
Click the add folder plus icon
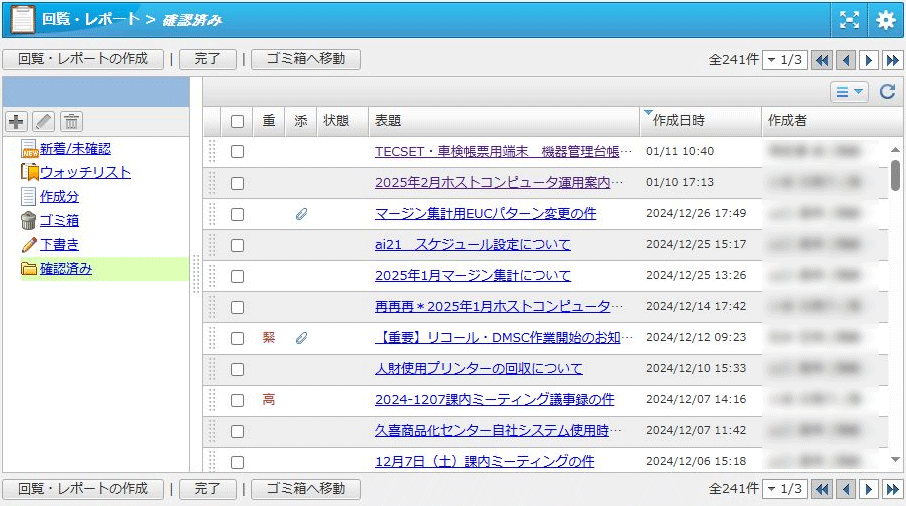coord(17,122)
